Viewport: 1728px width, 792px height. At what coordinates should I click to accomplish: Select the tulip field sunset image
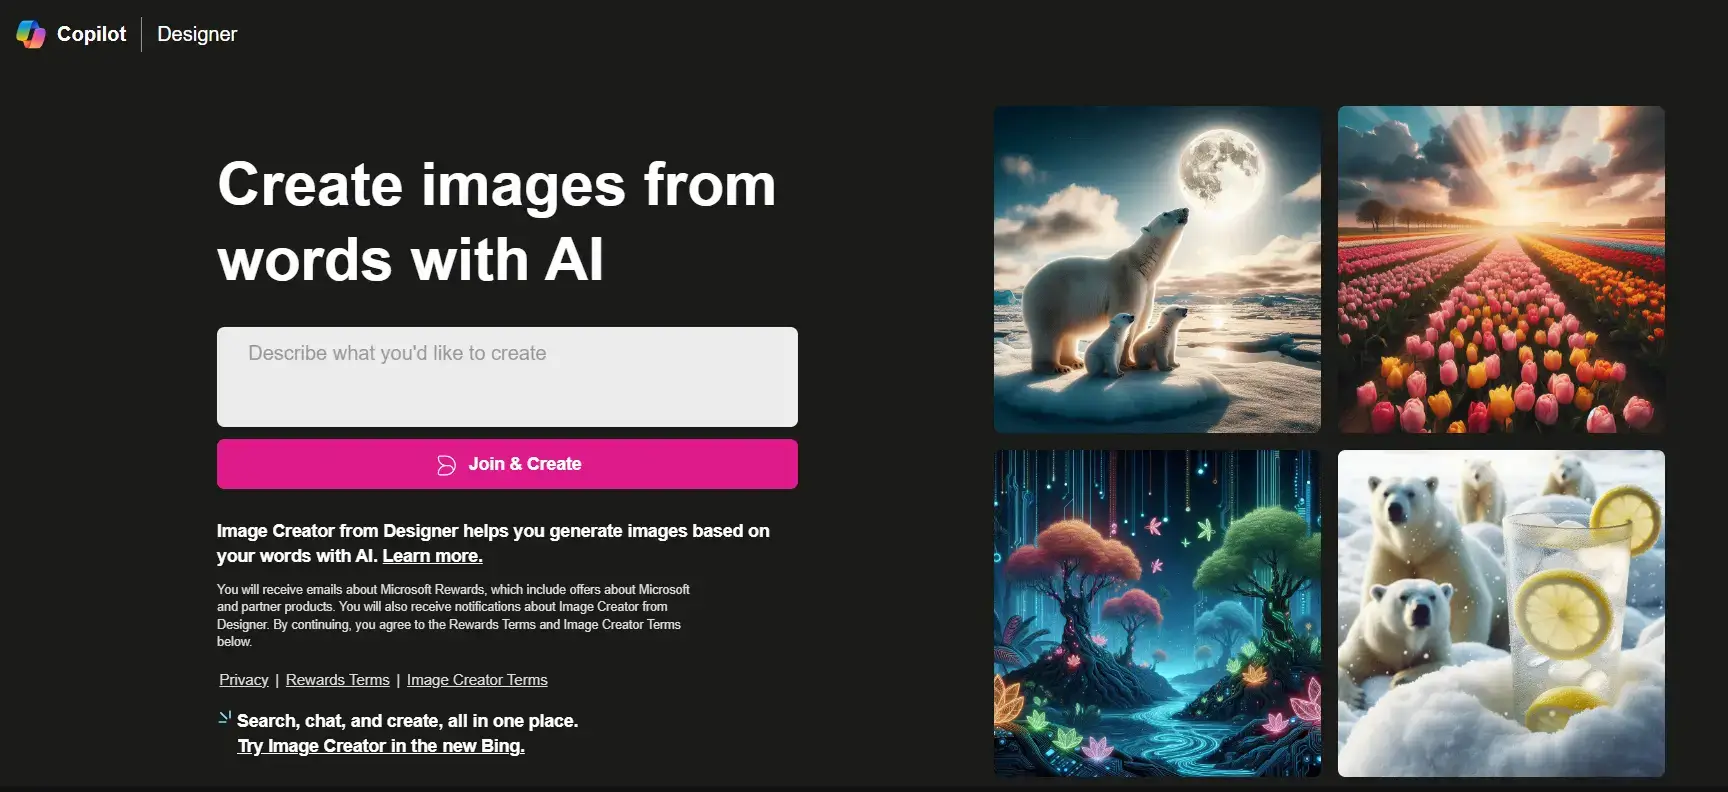(1501, 269)
